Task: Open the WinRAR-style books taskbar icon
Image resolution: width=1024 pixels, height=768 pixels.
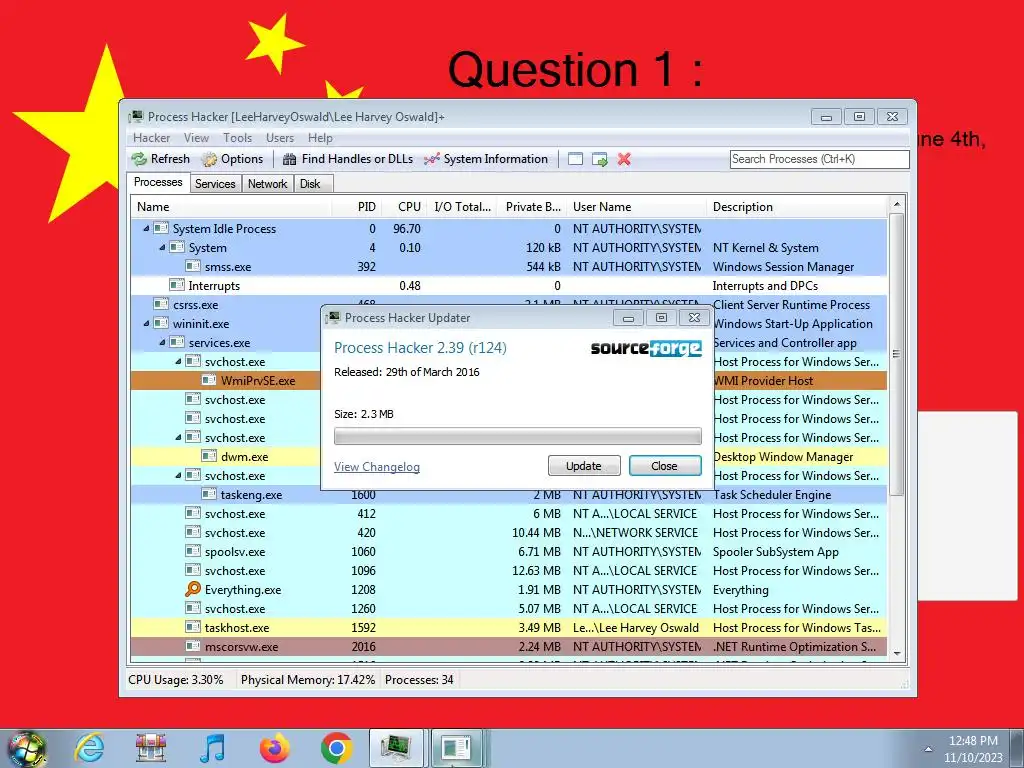Action: pos(151,748)
